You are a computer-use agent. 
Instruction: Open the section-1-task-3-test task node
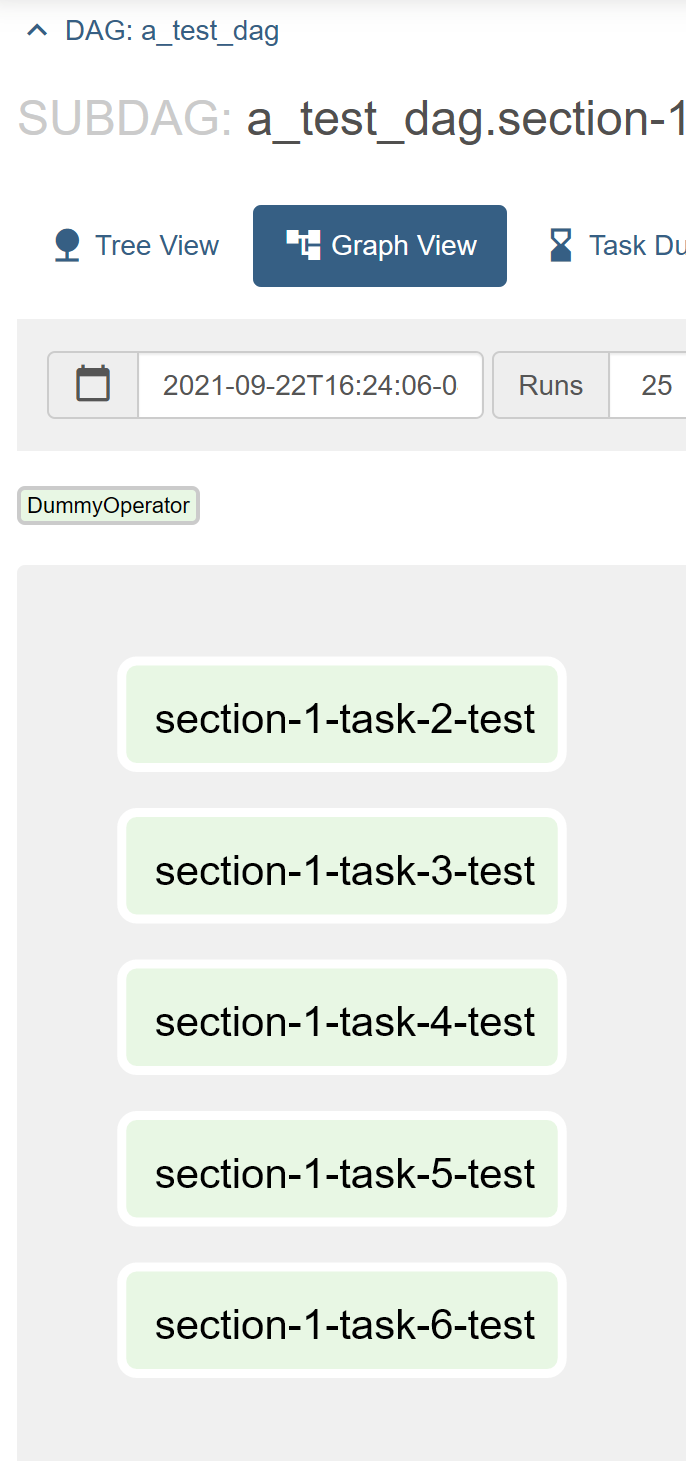(342, 867)
